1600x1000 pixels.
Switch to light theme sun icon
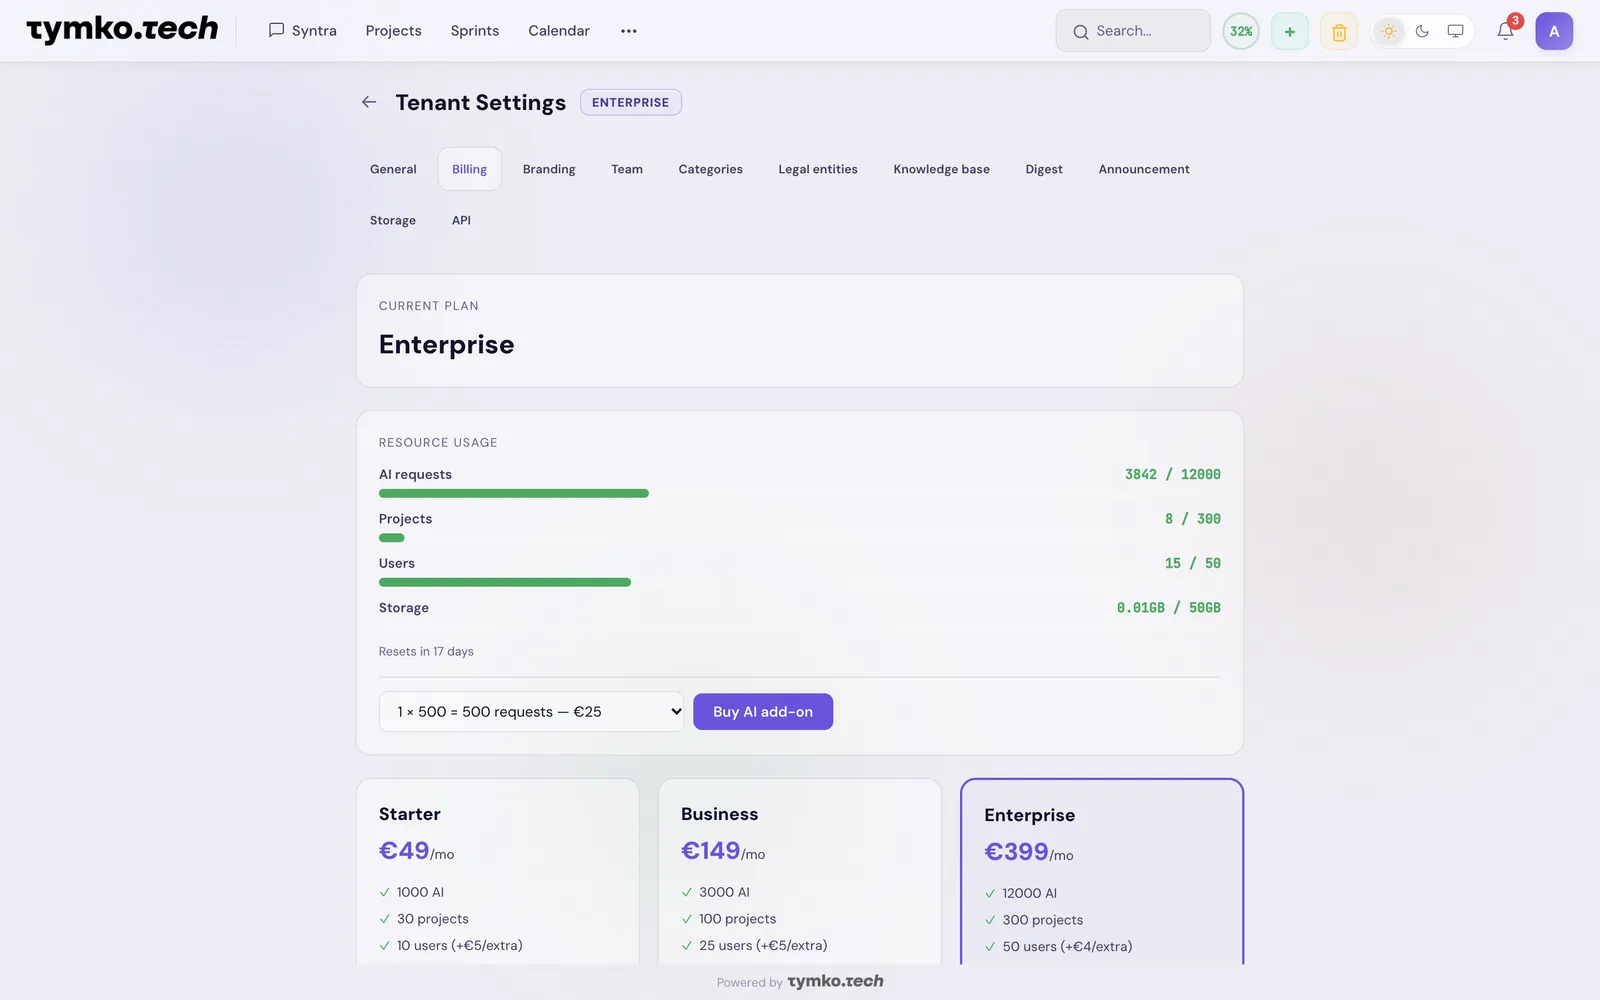pos(1389,31)
